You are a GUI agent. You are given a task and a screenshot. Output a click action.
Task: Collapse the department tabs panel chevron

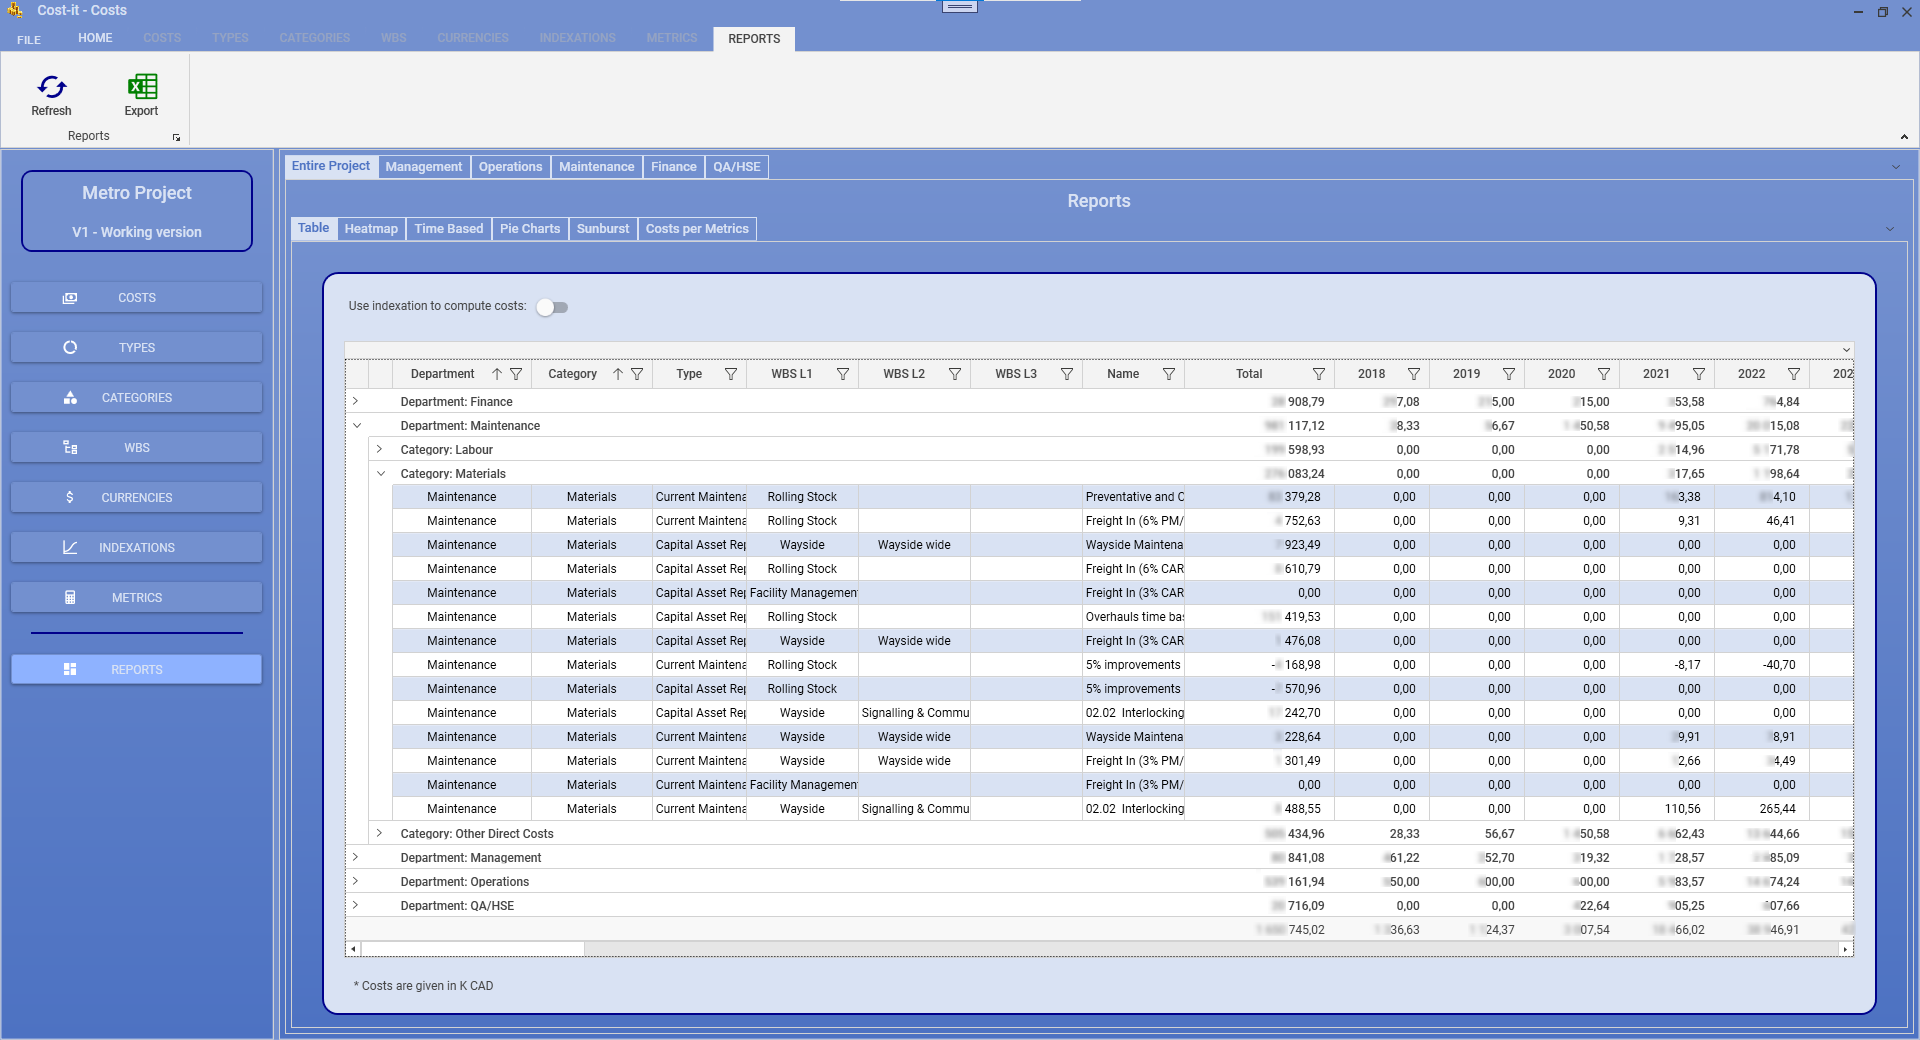(x=1896, y=167)
